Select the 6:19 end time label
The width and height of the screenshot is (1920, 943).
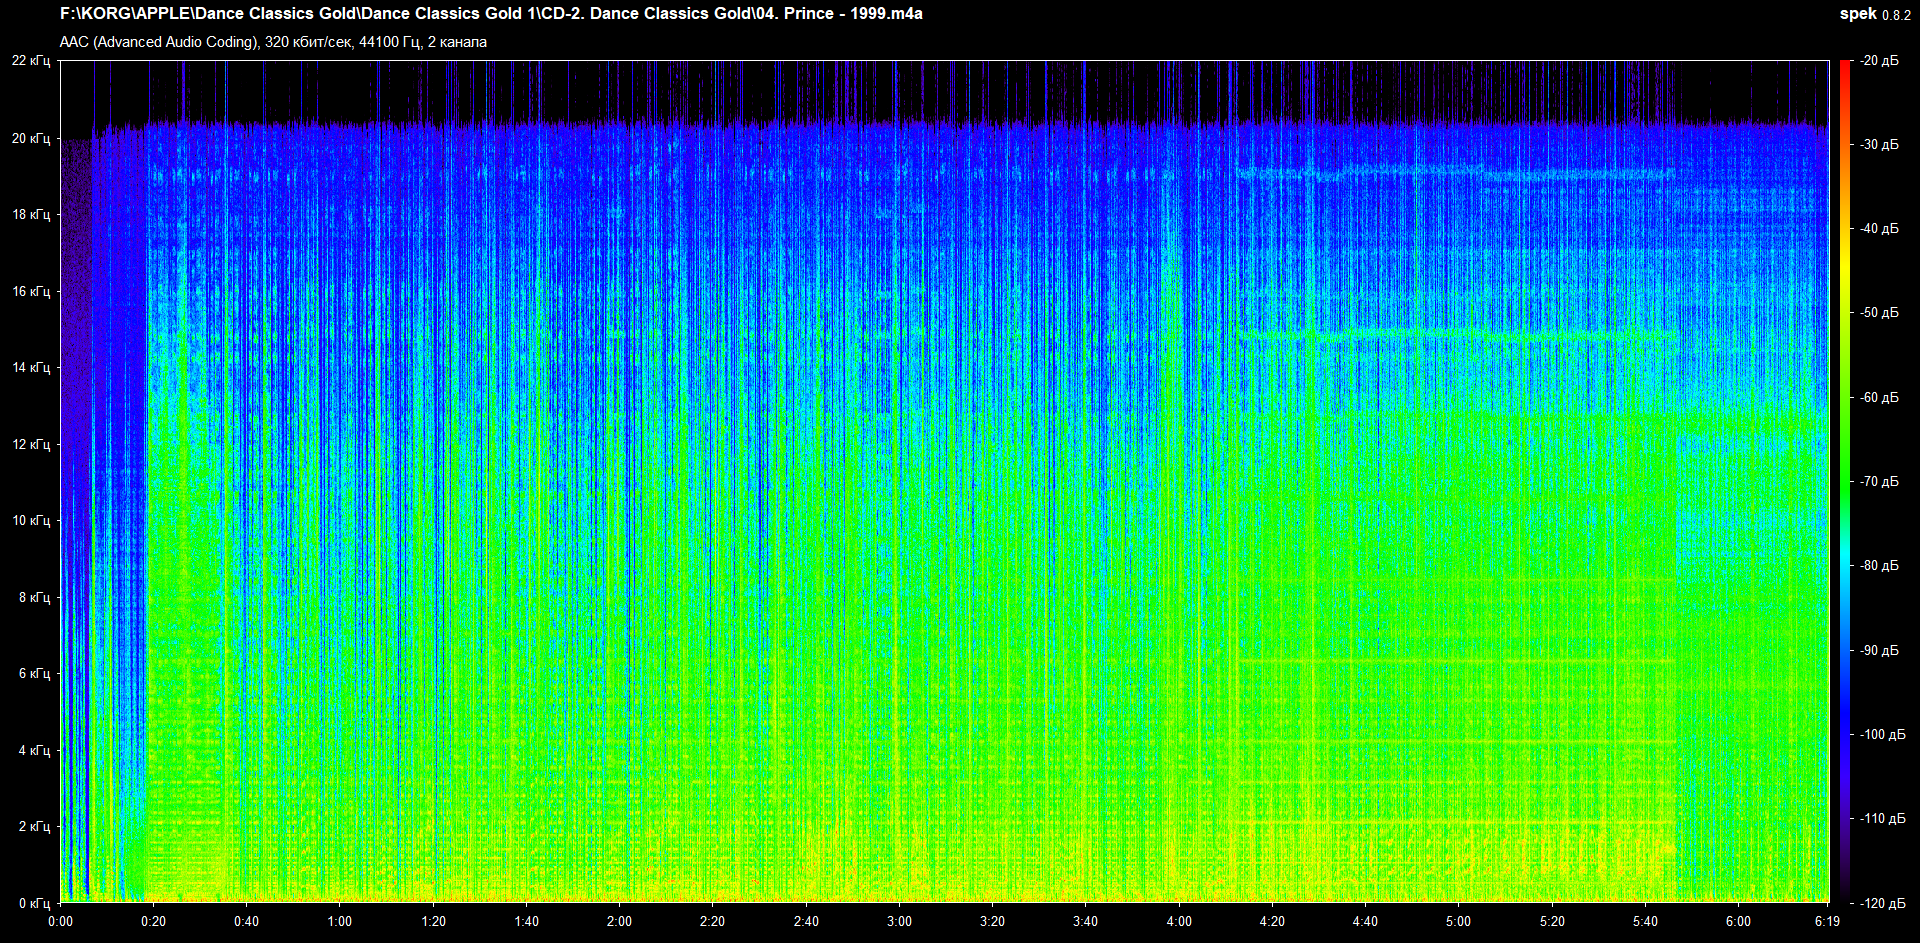click(x=1827, y=921)
